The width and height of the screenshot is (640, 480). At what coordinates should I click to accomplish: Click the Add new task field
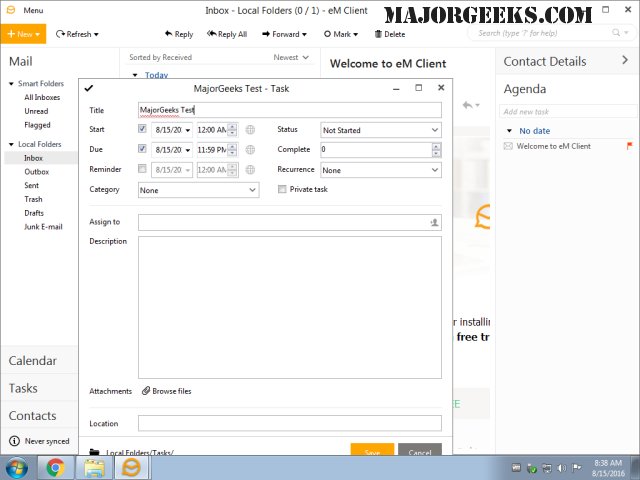[x=567, y=111]
